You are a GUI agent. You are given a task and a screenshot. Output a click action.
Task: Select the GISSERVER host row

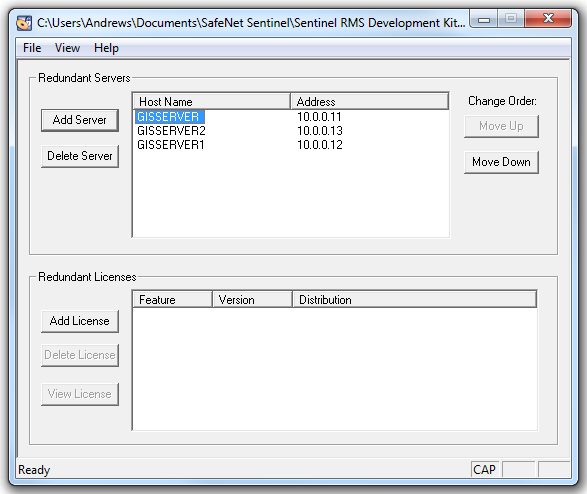291,117
